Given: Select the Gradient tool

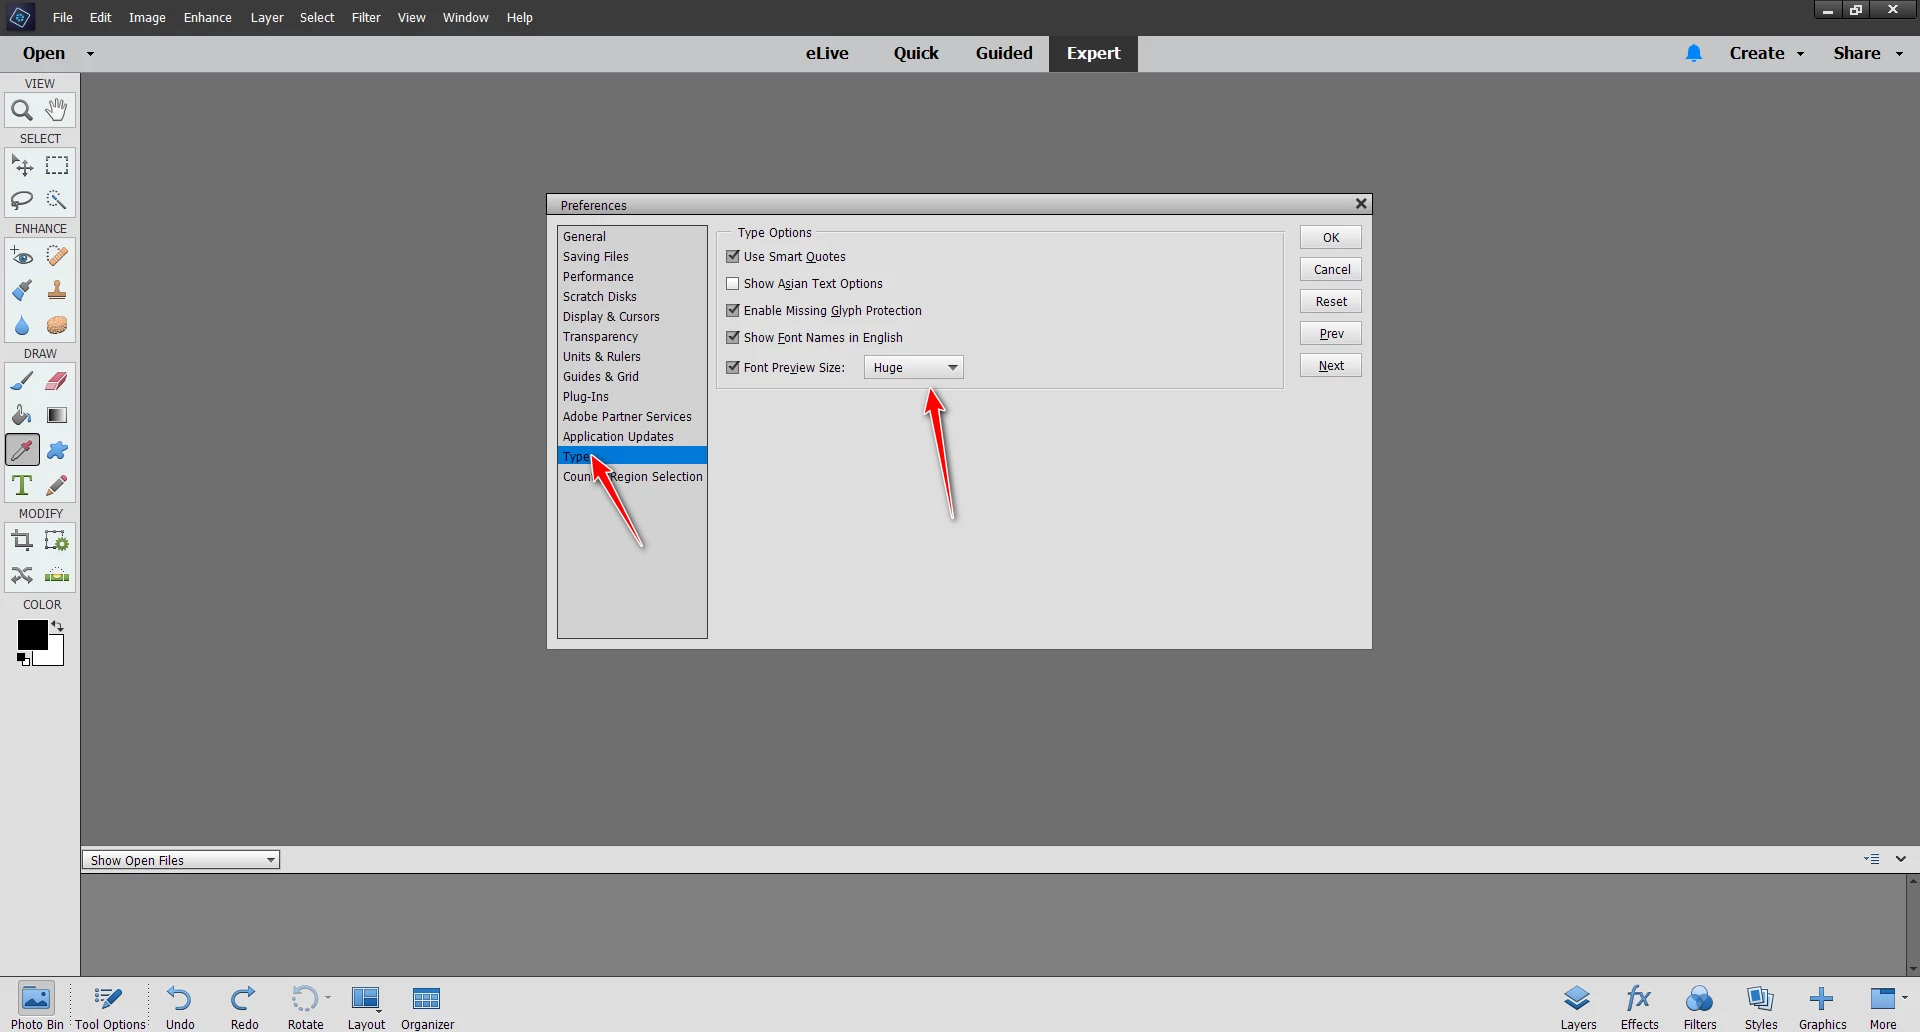Looking at the screenshot, I should 57,416.
